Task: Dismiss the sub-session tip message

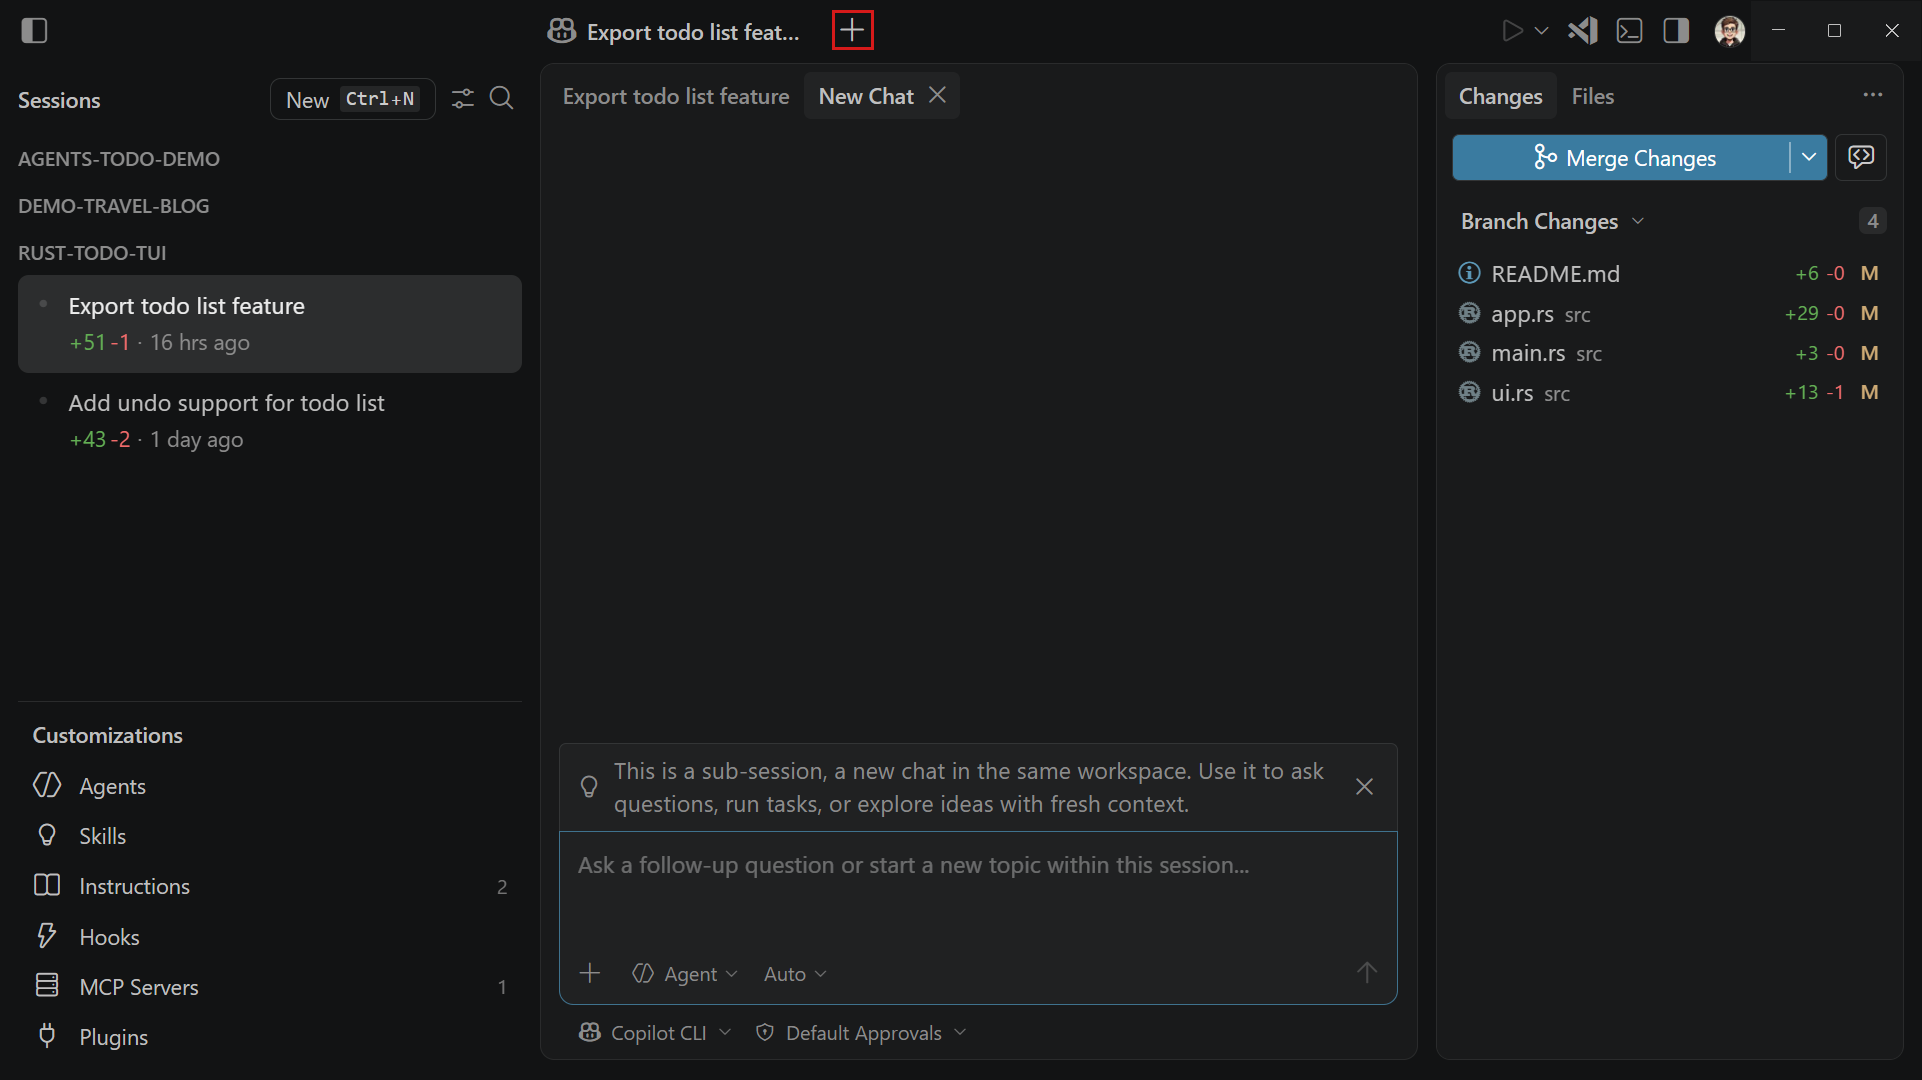Action: point(1364,786)
